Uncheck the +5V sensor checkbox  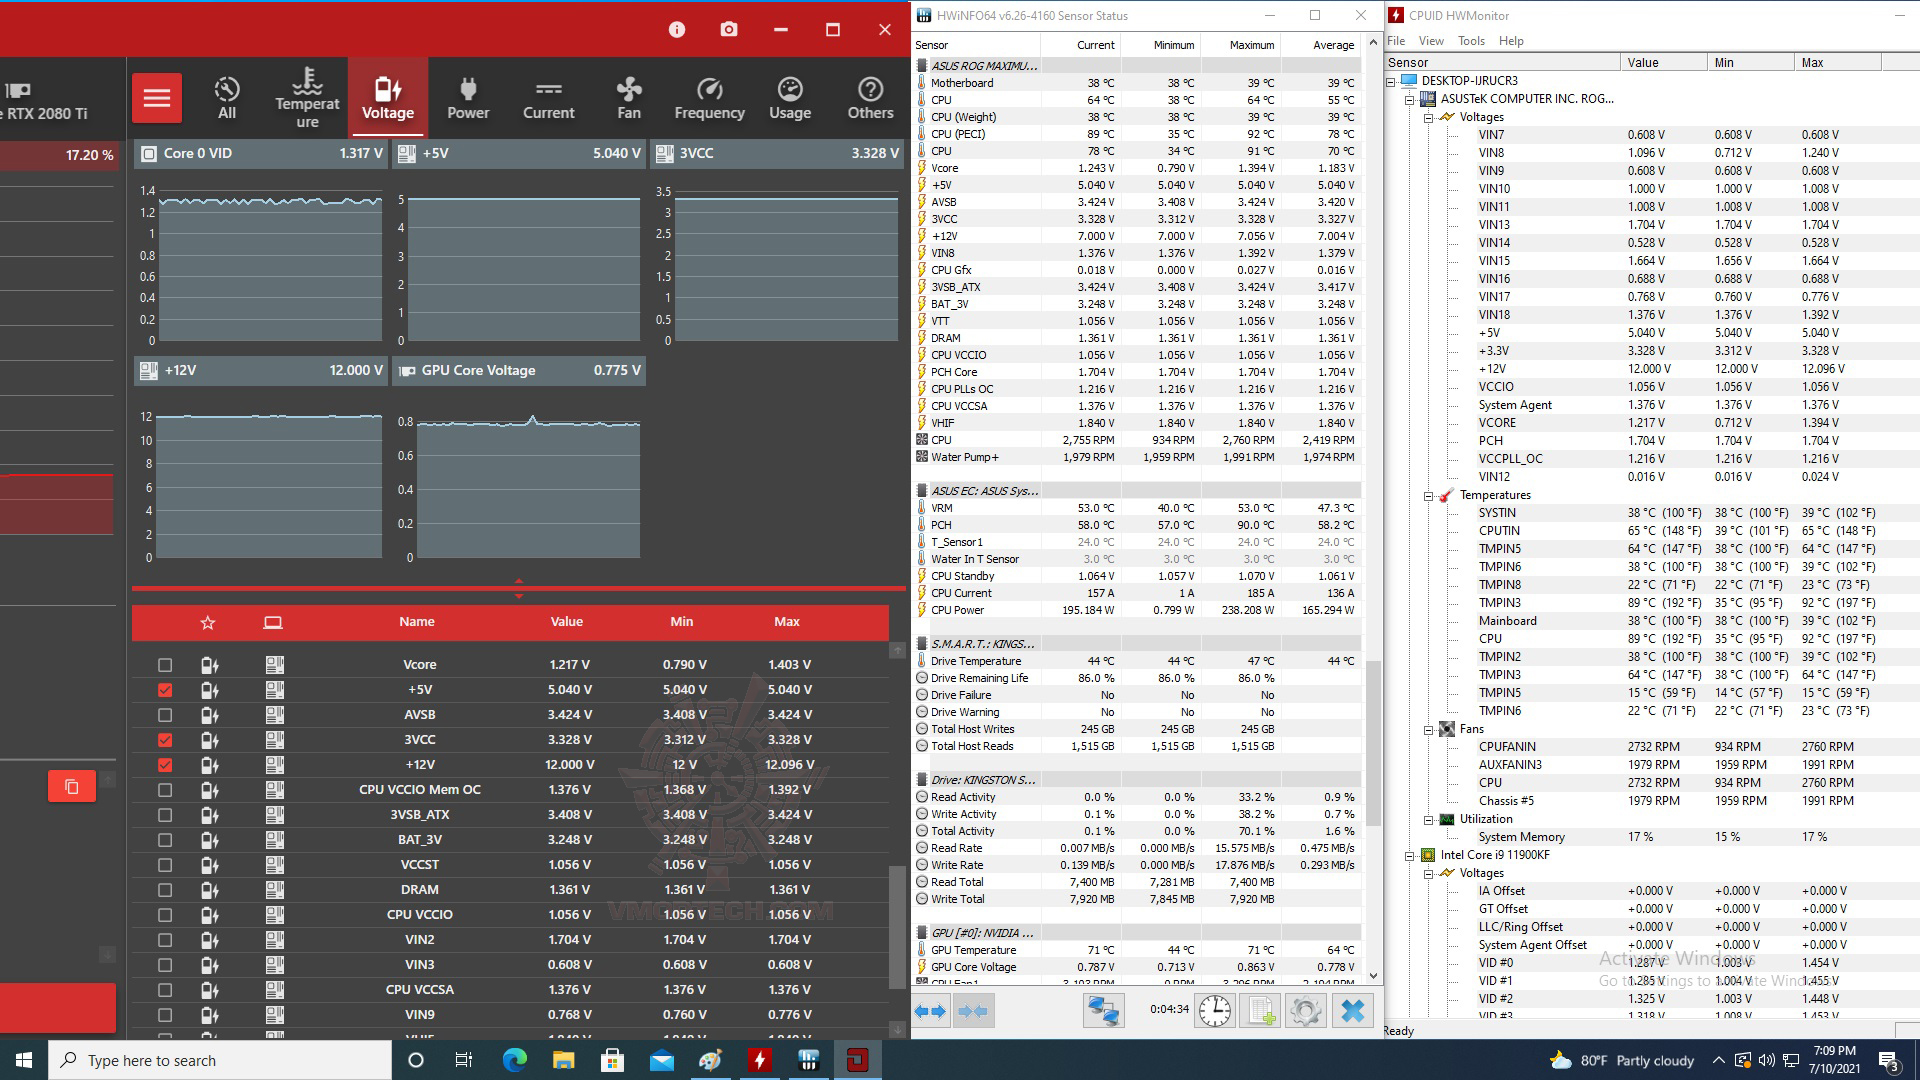click(165, 690)
